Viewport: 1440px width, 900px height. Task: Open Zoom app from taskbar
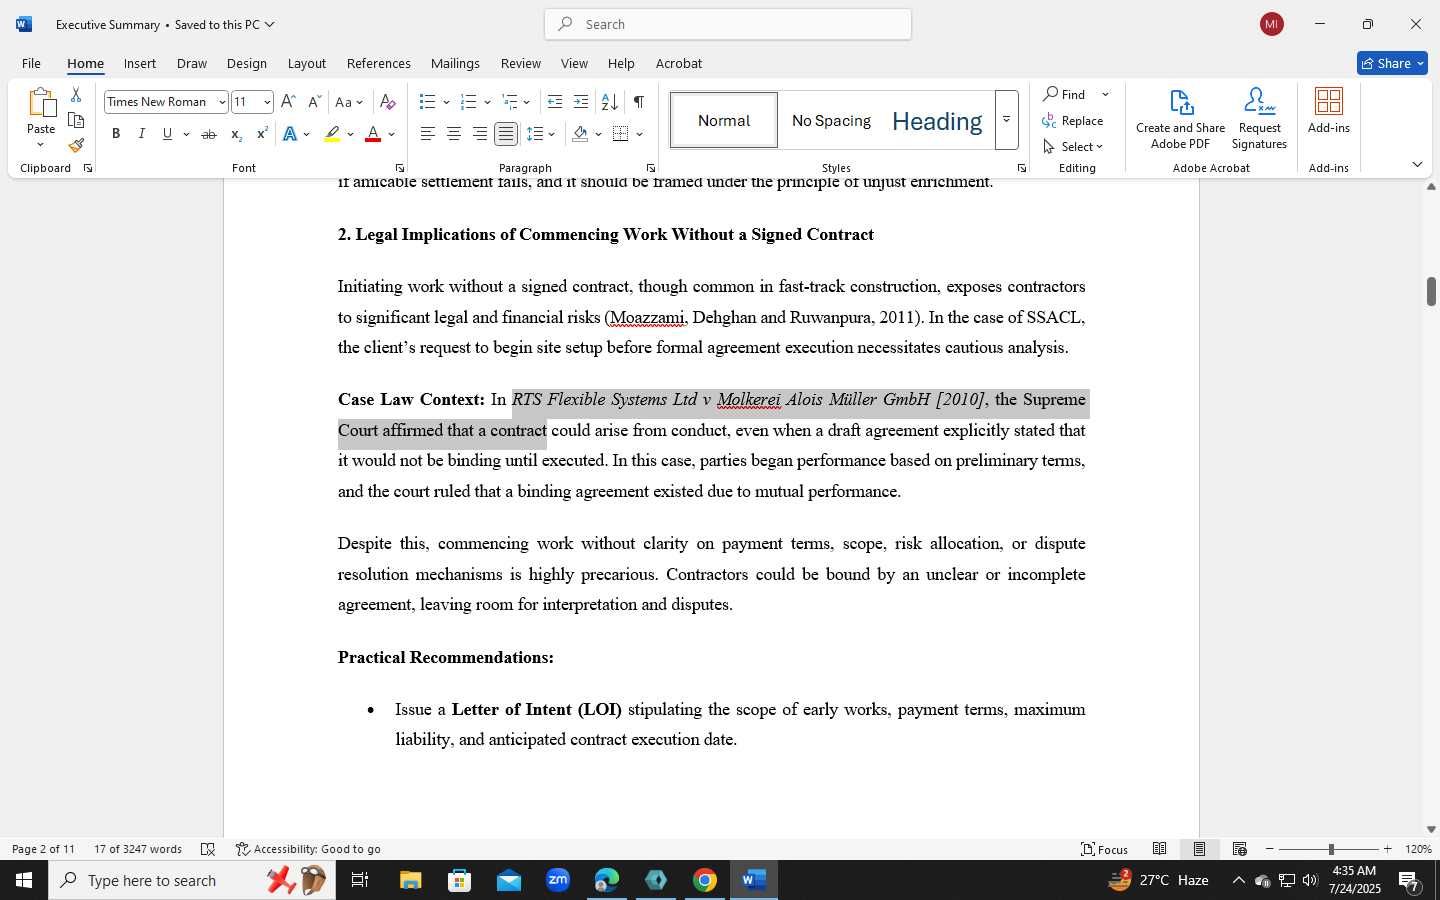click(x=558, y=880)
